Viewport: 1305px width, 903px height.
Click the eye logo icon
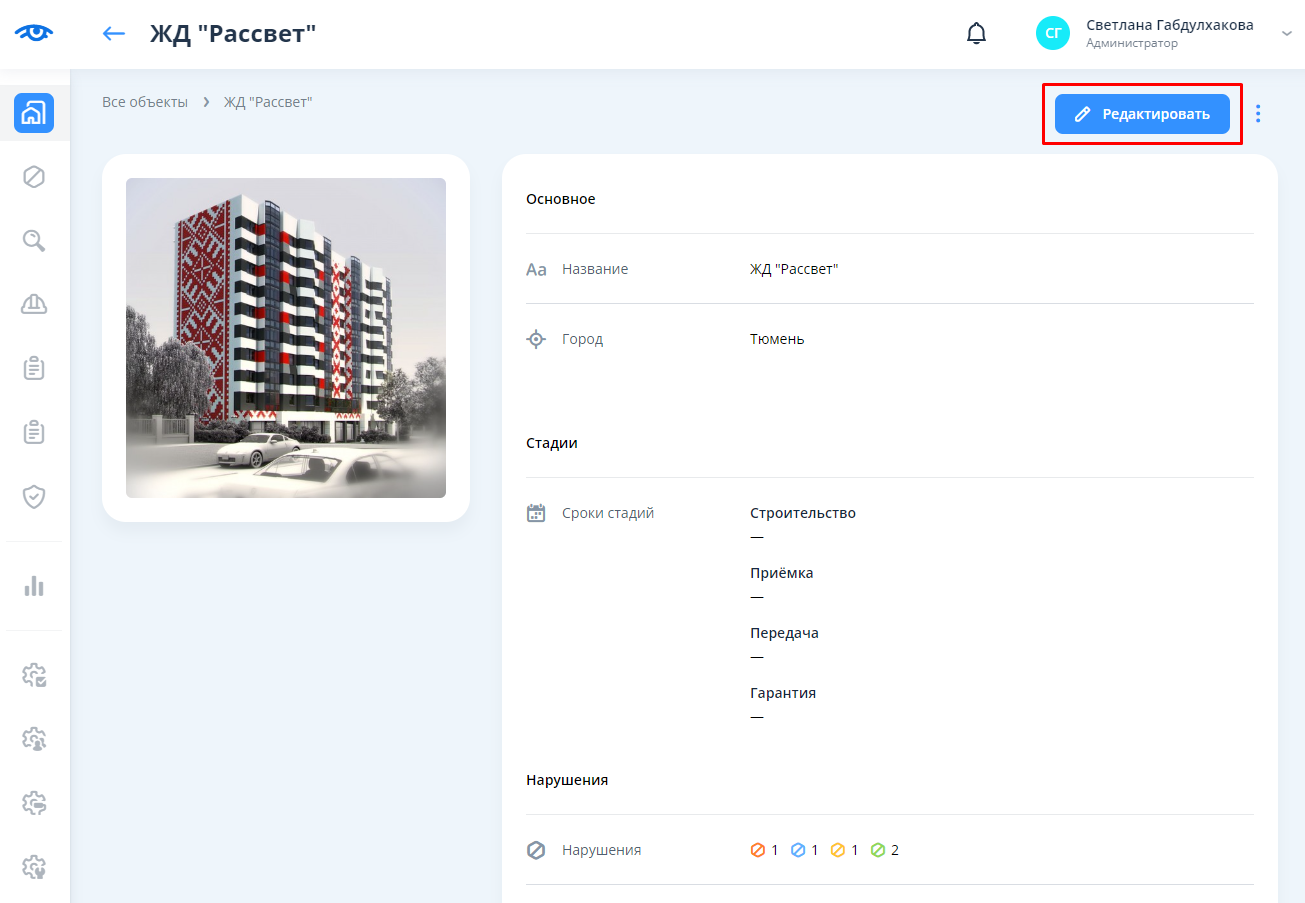click(34, 33)
